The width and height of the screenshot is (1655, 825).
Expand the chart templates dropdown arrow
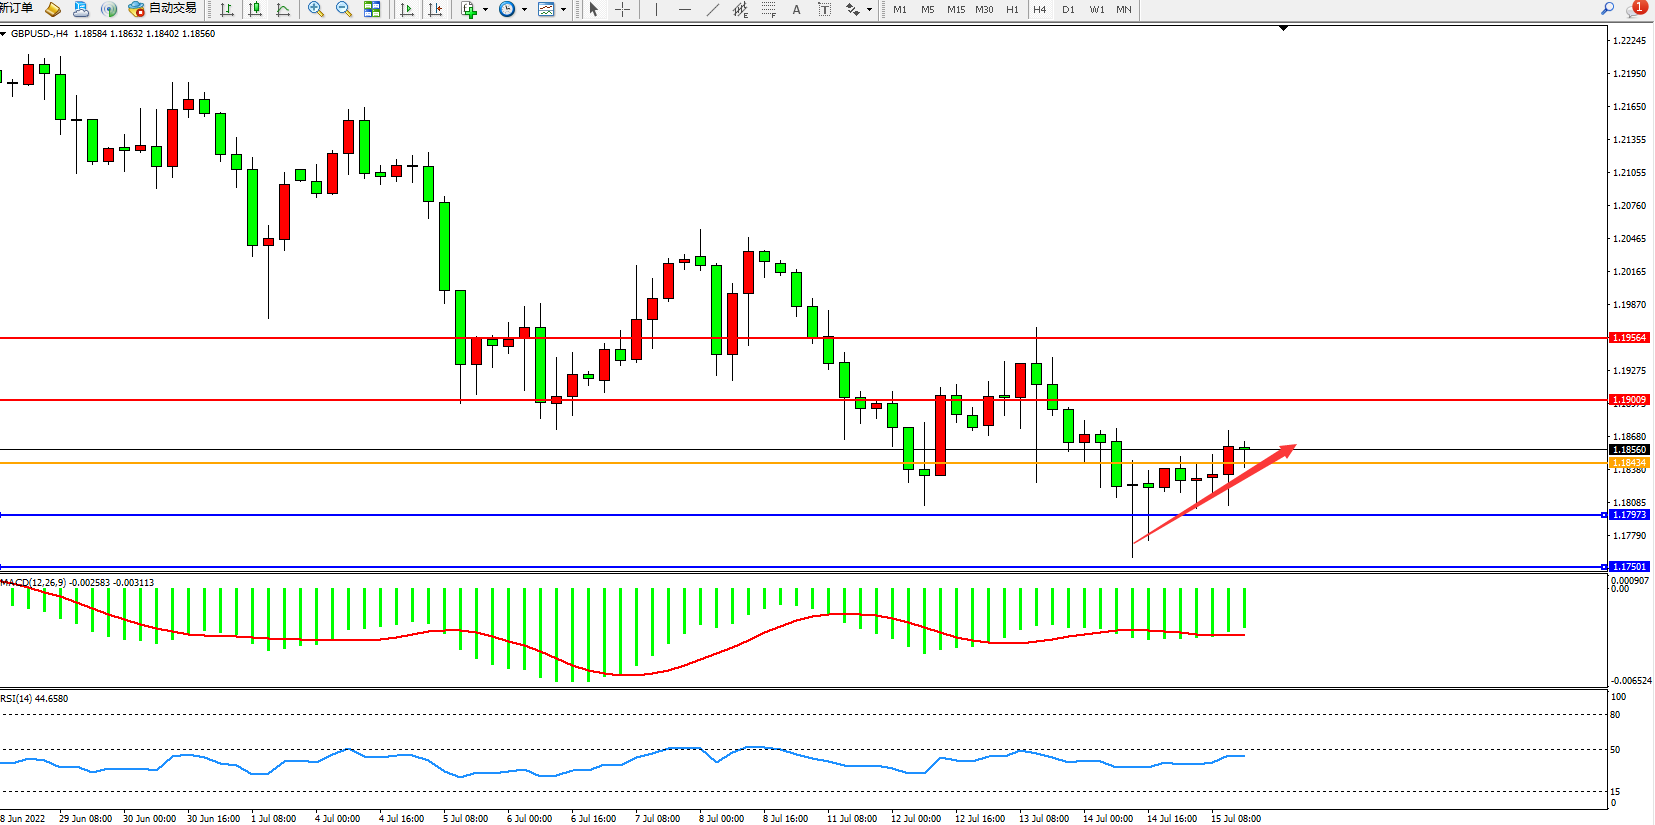click(563, 10)
